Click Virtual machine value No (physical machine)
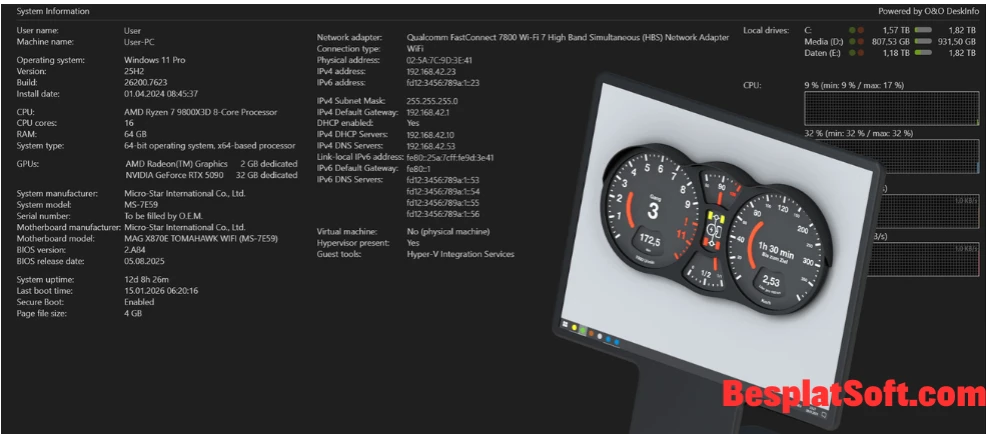 coord(448,231)
